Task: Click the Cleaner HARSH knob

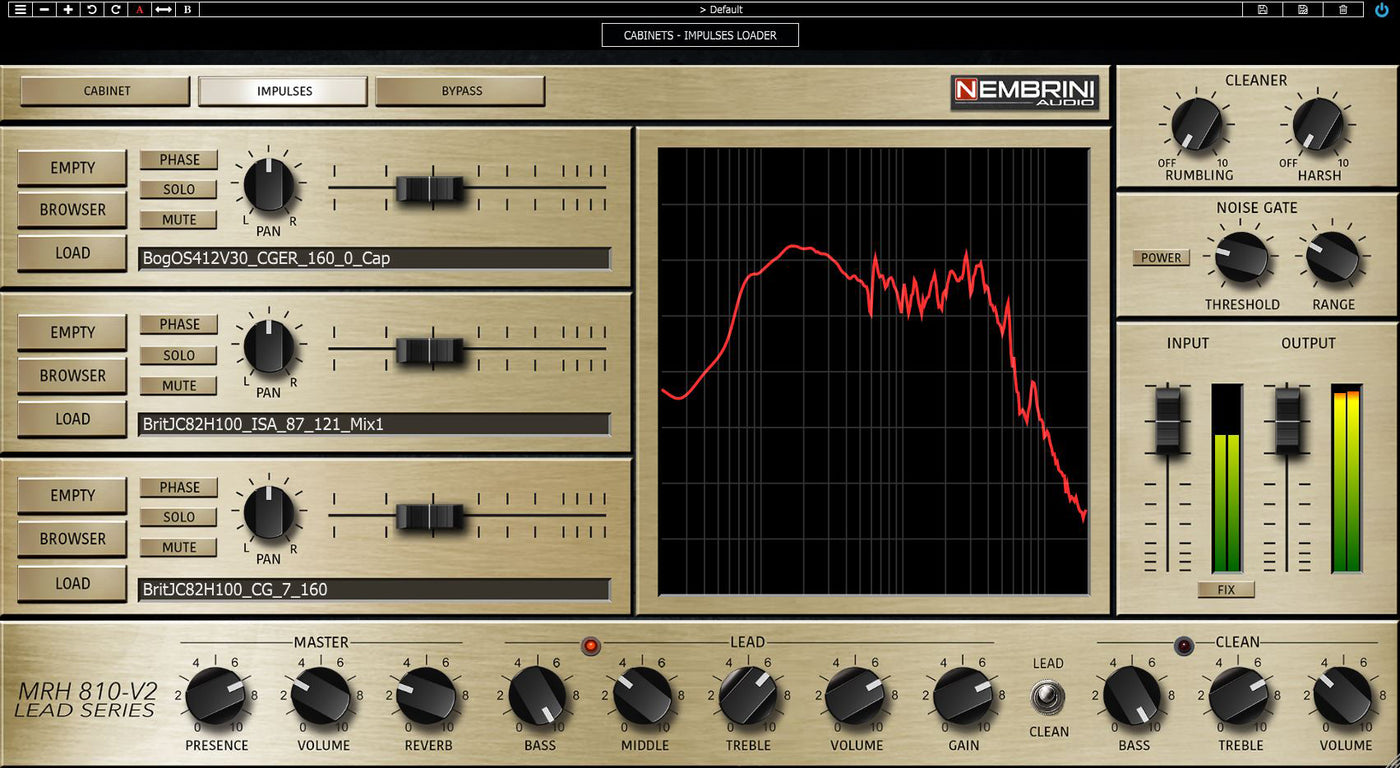Action: pyautogui.click(x=1317, y=125)
